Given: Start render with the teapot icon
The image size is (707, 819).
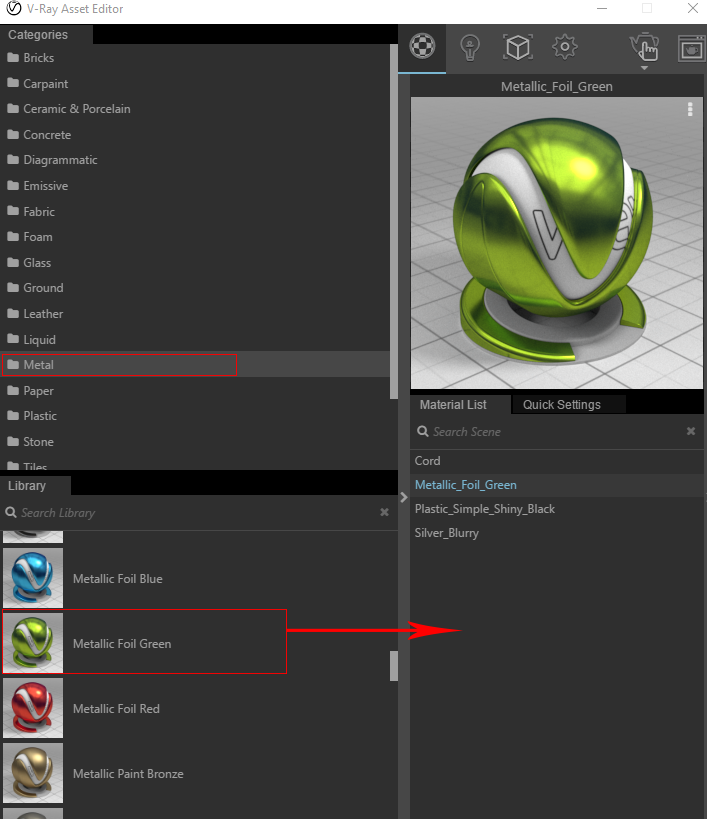Looking at the screenshot, I should pyautogui.click(x=644, y=46).
